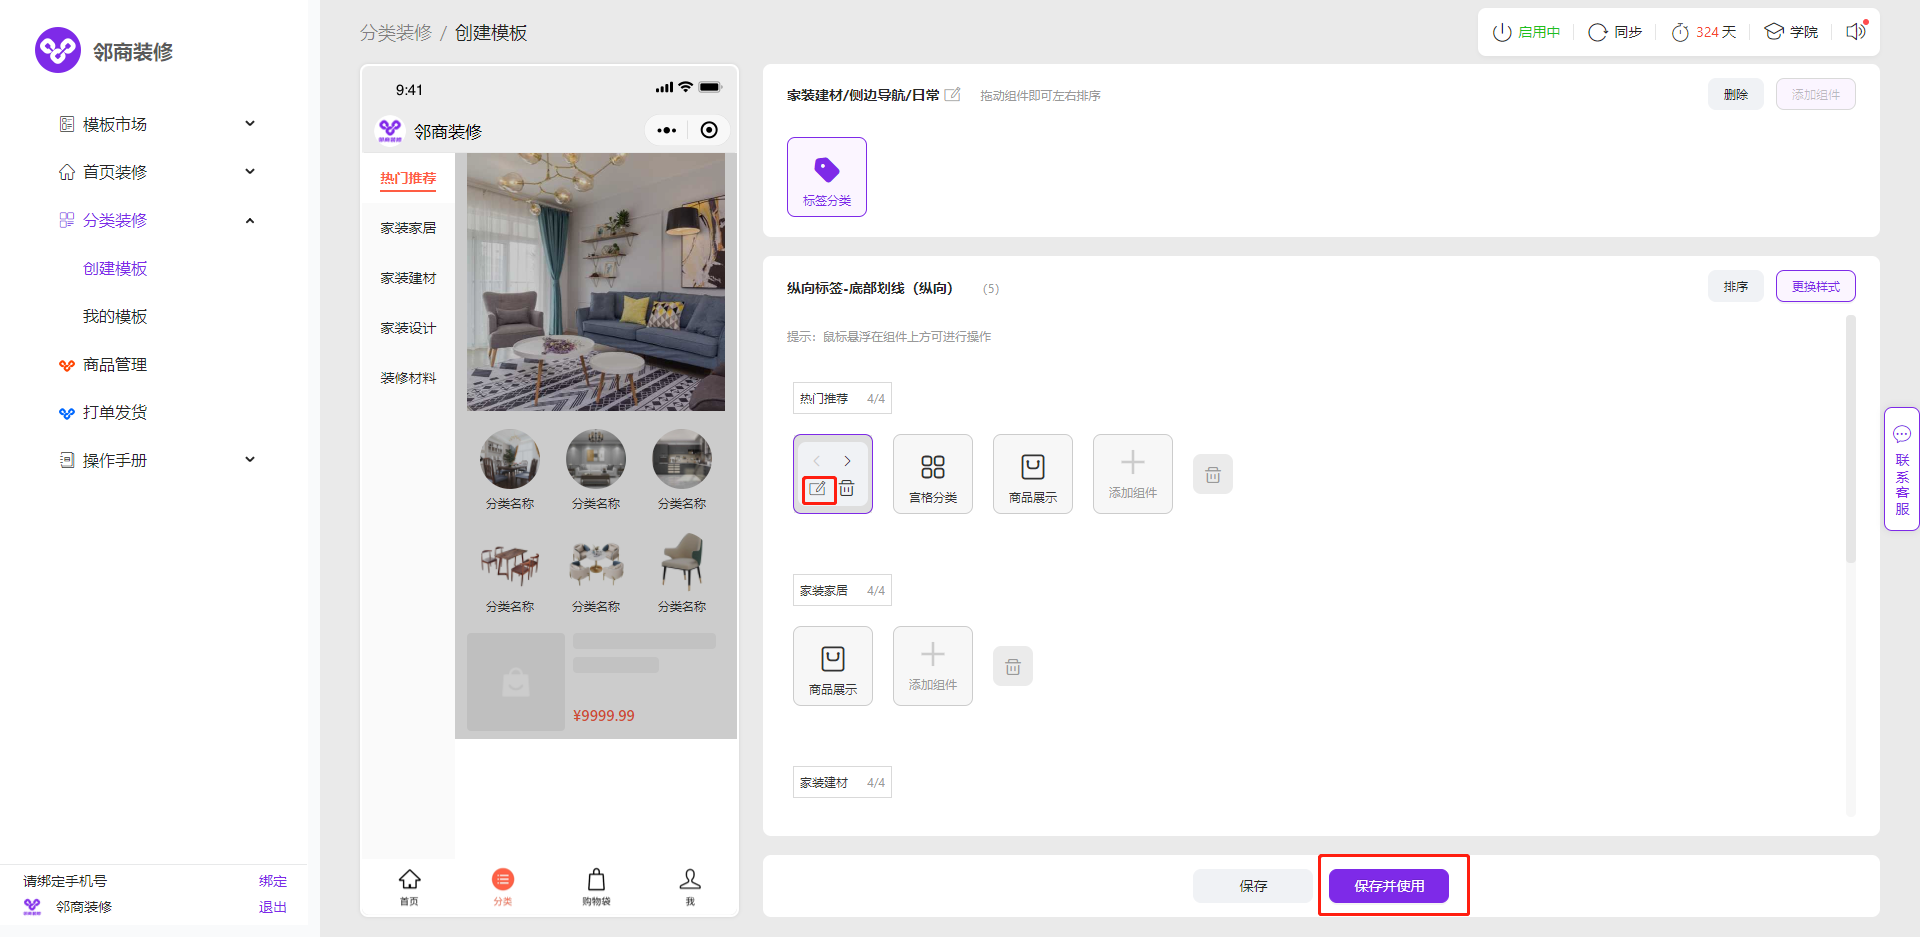Click the living room banner image in preview

coord(596,282)
